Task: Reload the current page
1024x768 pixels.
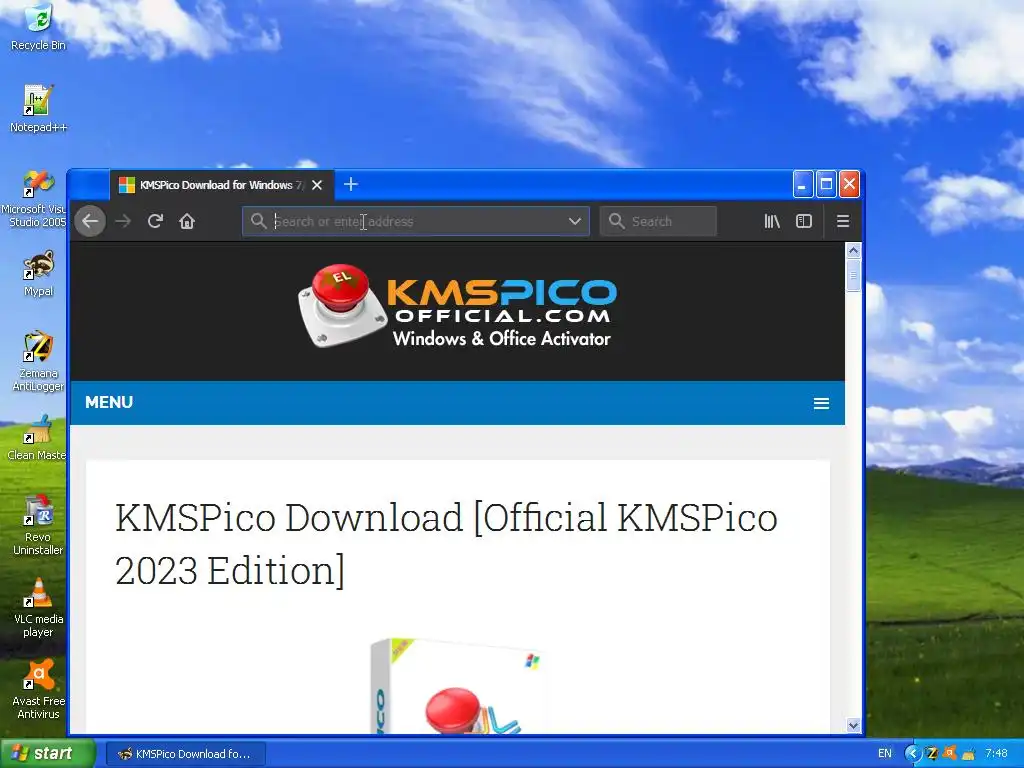Action: pos(155,221)
